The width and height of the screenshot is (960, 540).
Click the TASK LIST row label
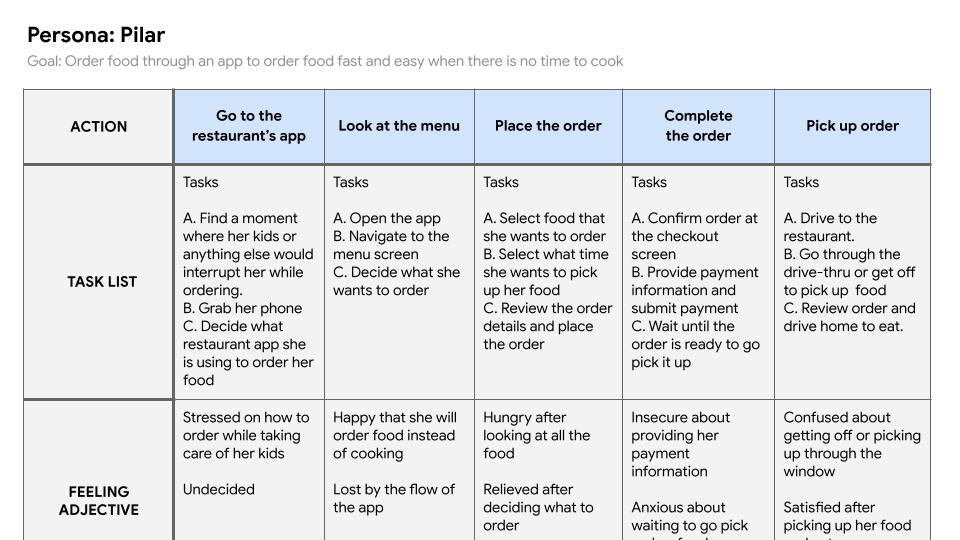(99, 282)
